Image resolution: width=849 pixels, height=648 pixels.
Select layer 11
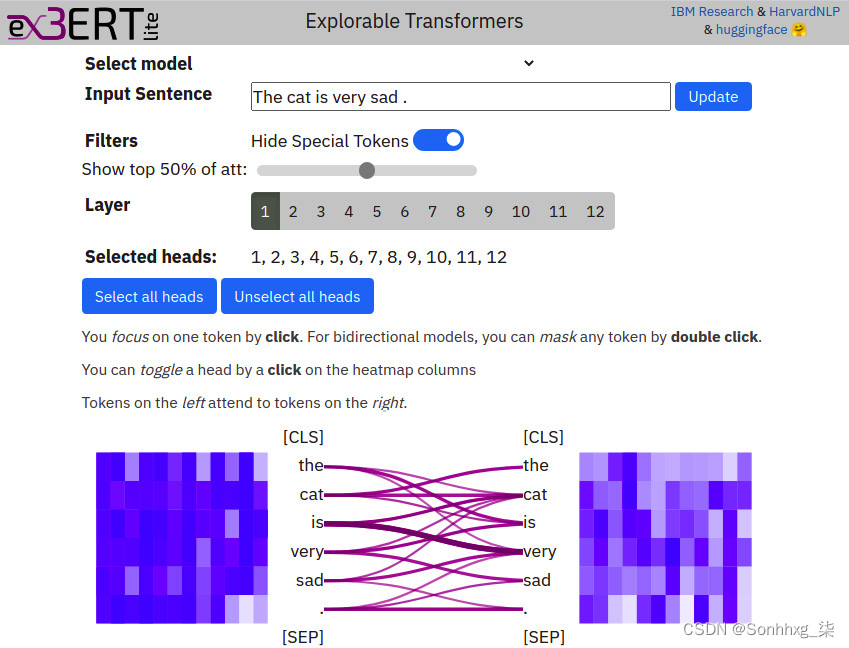558,211
